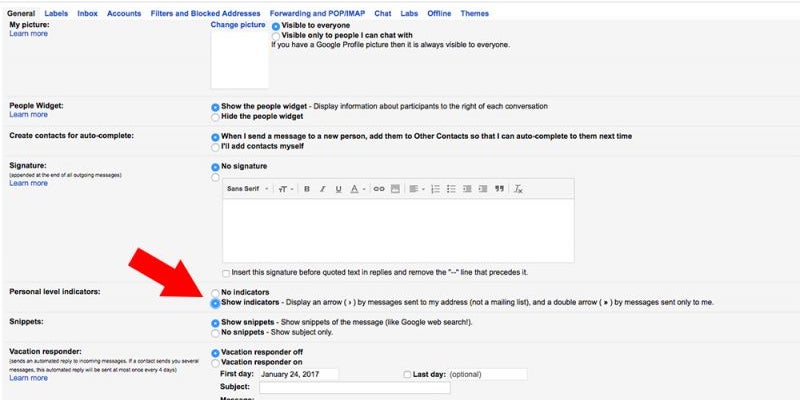Select Visible to everyone for picture
The image size is (800, 400).
tap(276, 26)
